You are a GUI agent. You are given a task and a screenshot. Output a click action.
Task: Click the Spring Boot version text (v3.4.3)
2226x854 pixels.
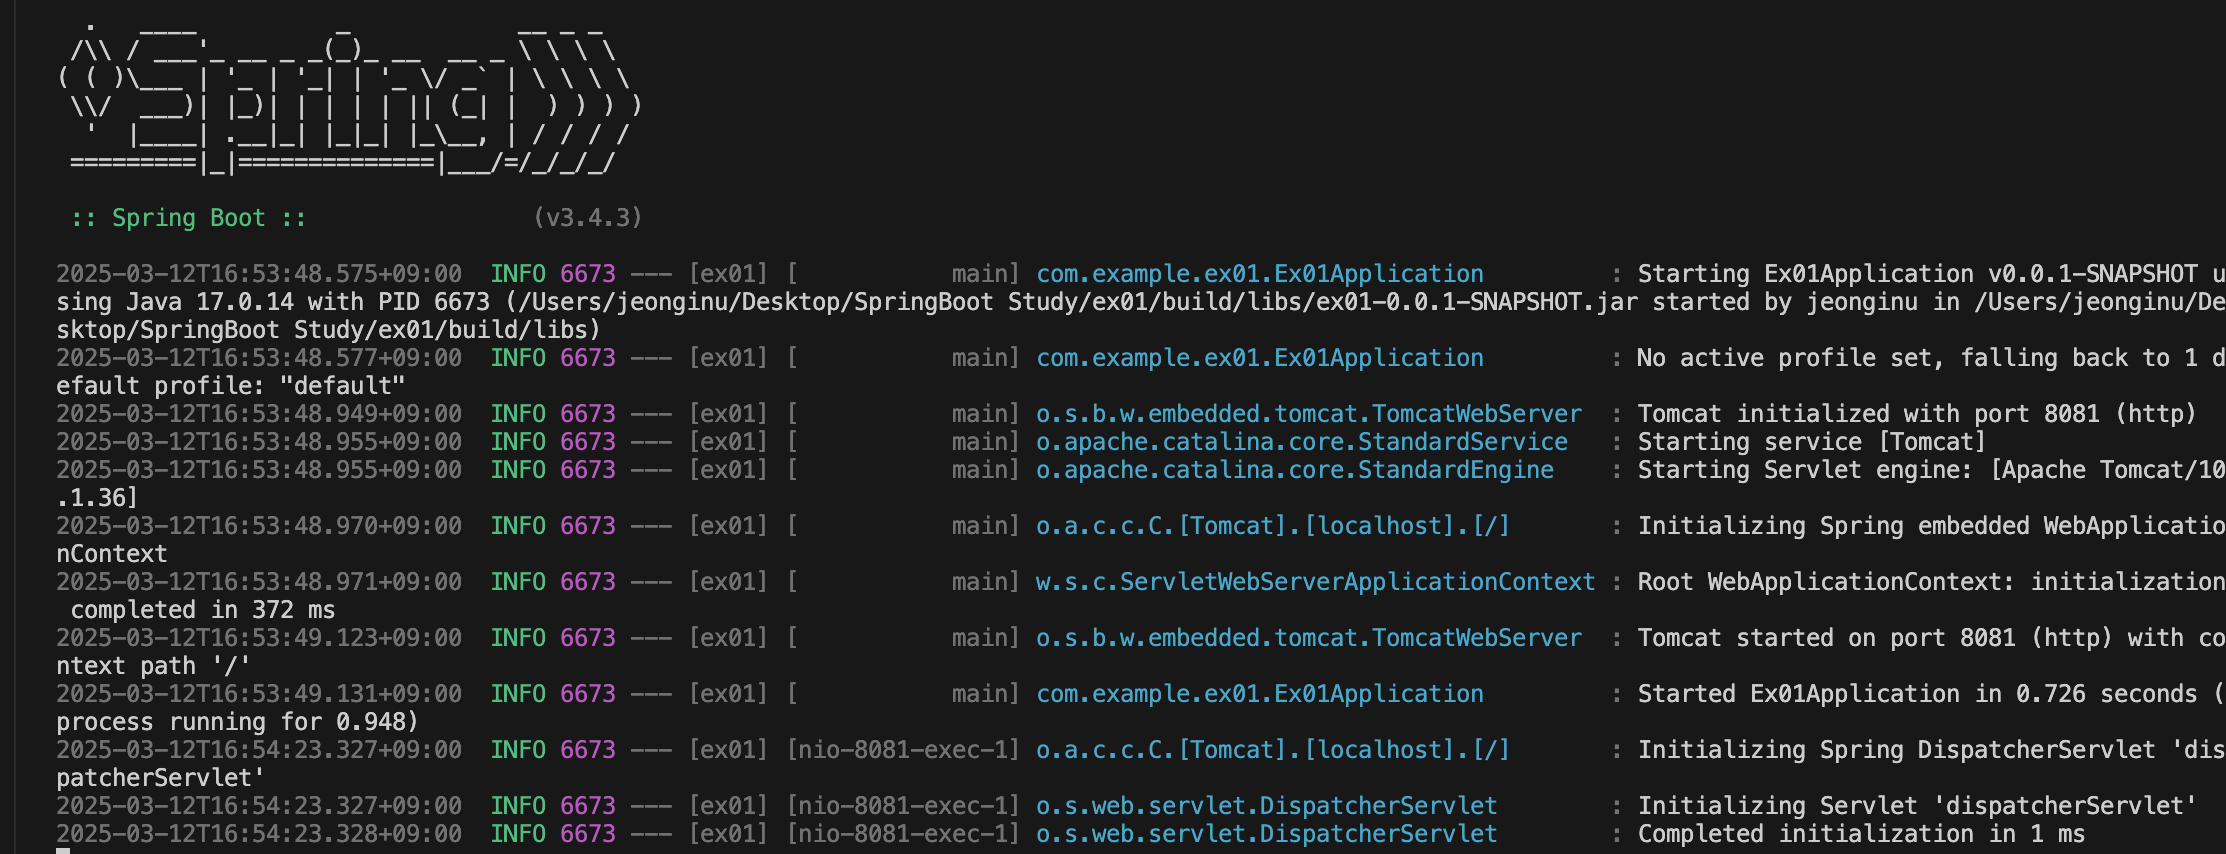[x=588, y=218]
